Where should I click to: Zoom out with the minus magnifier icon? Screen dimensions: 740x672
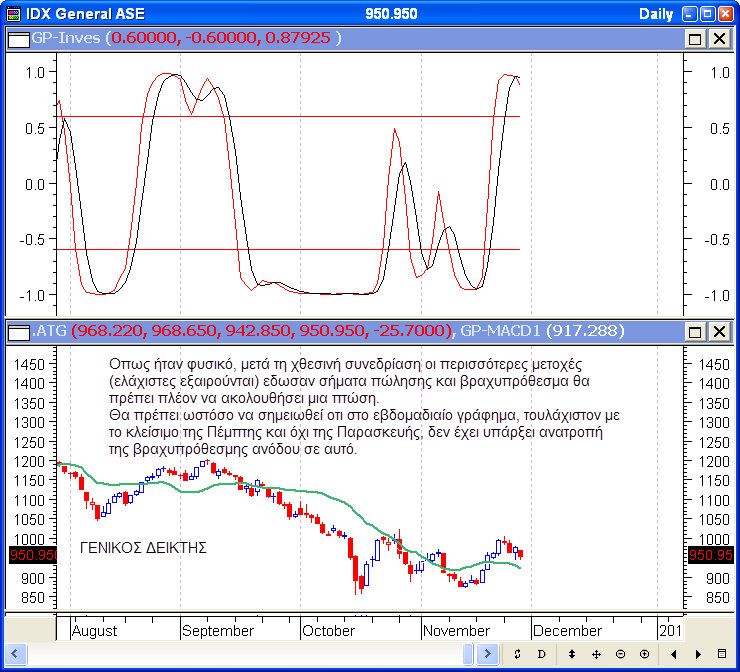coord(620,654)
